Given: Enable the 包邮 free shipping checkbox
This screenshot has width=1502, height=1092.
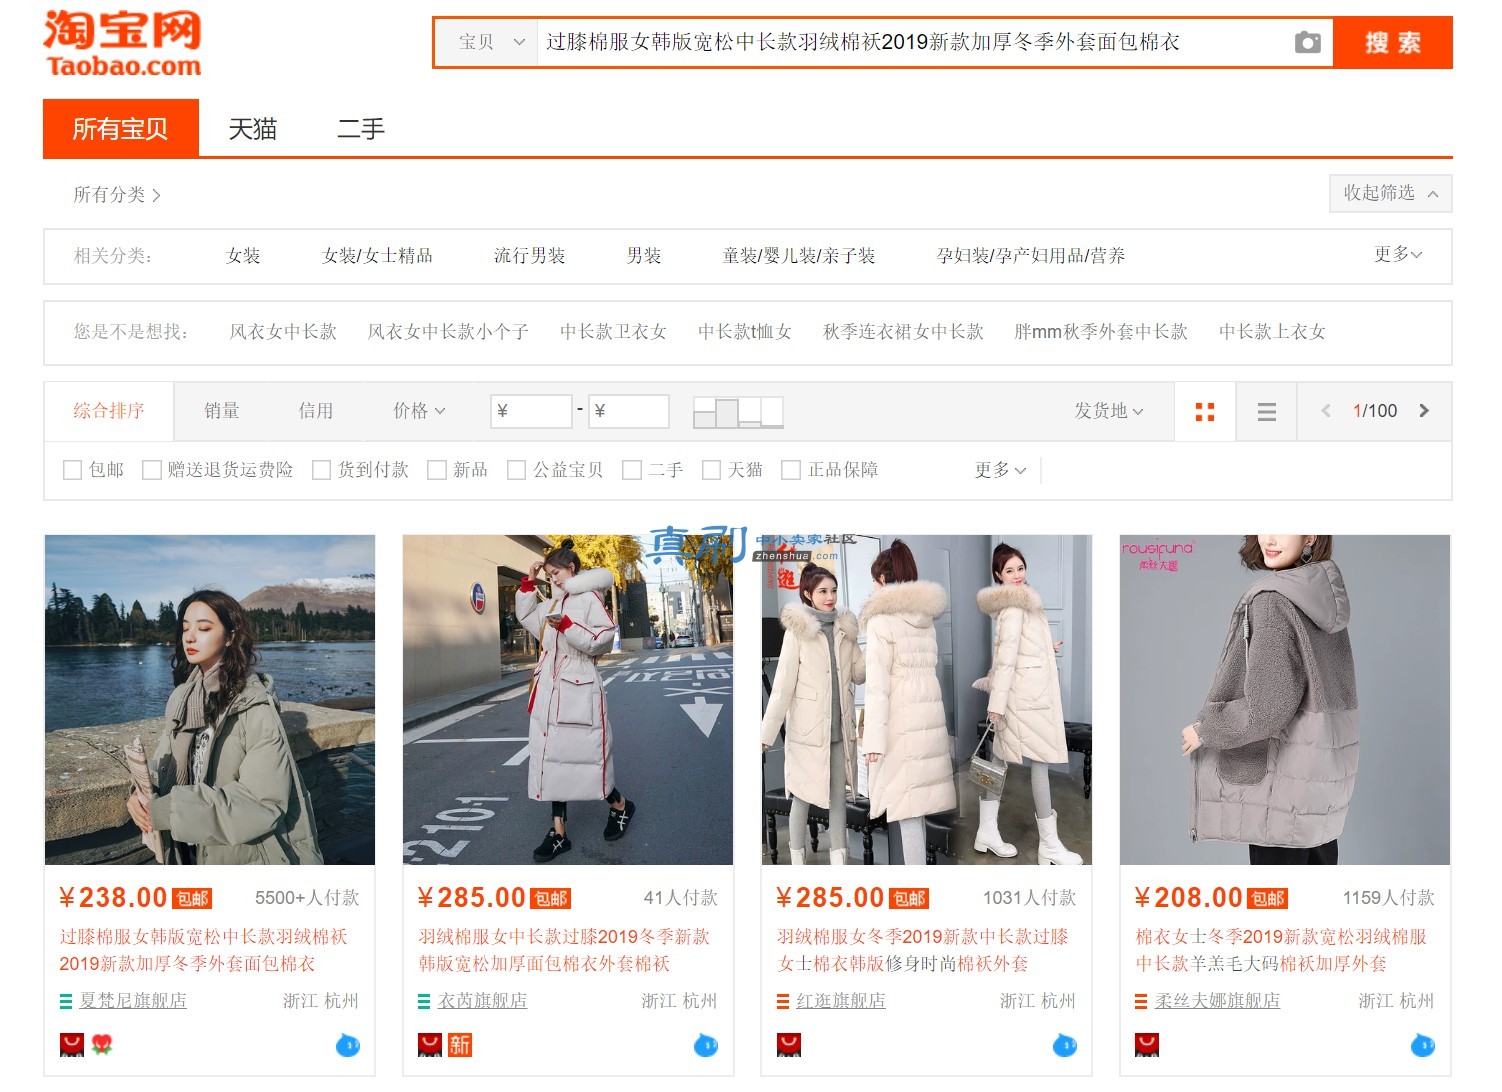Looking at the screenshot, I should tap(72, 470).
